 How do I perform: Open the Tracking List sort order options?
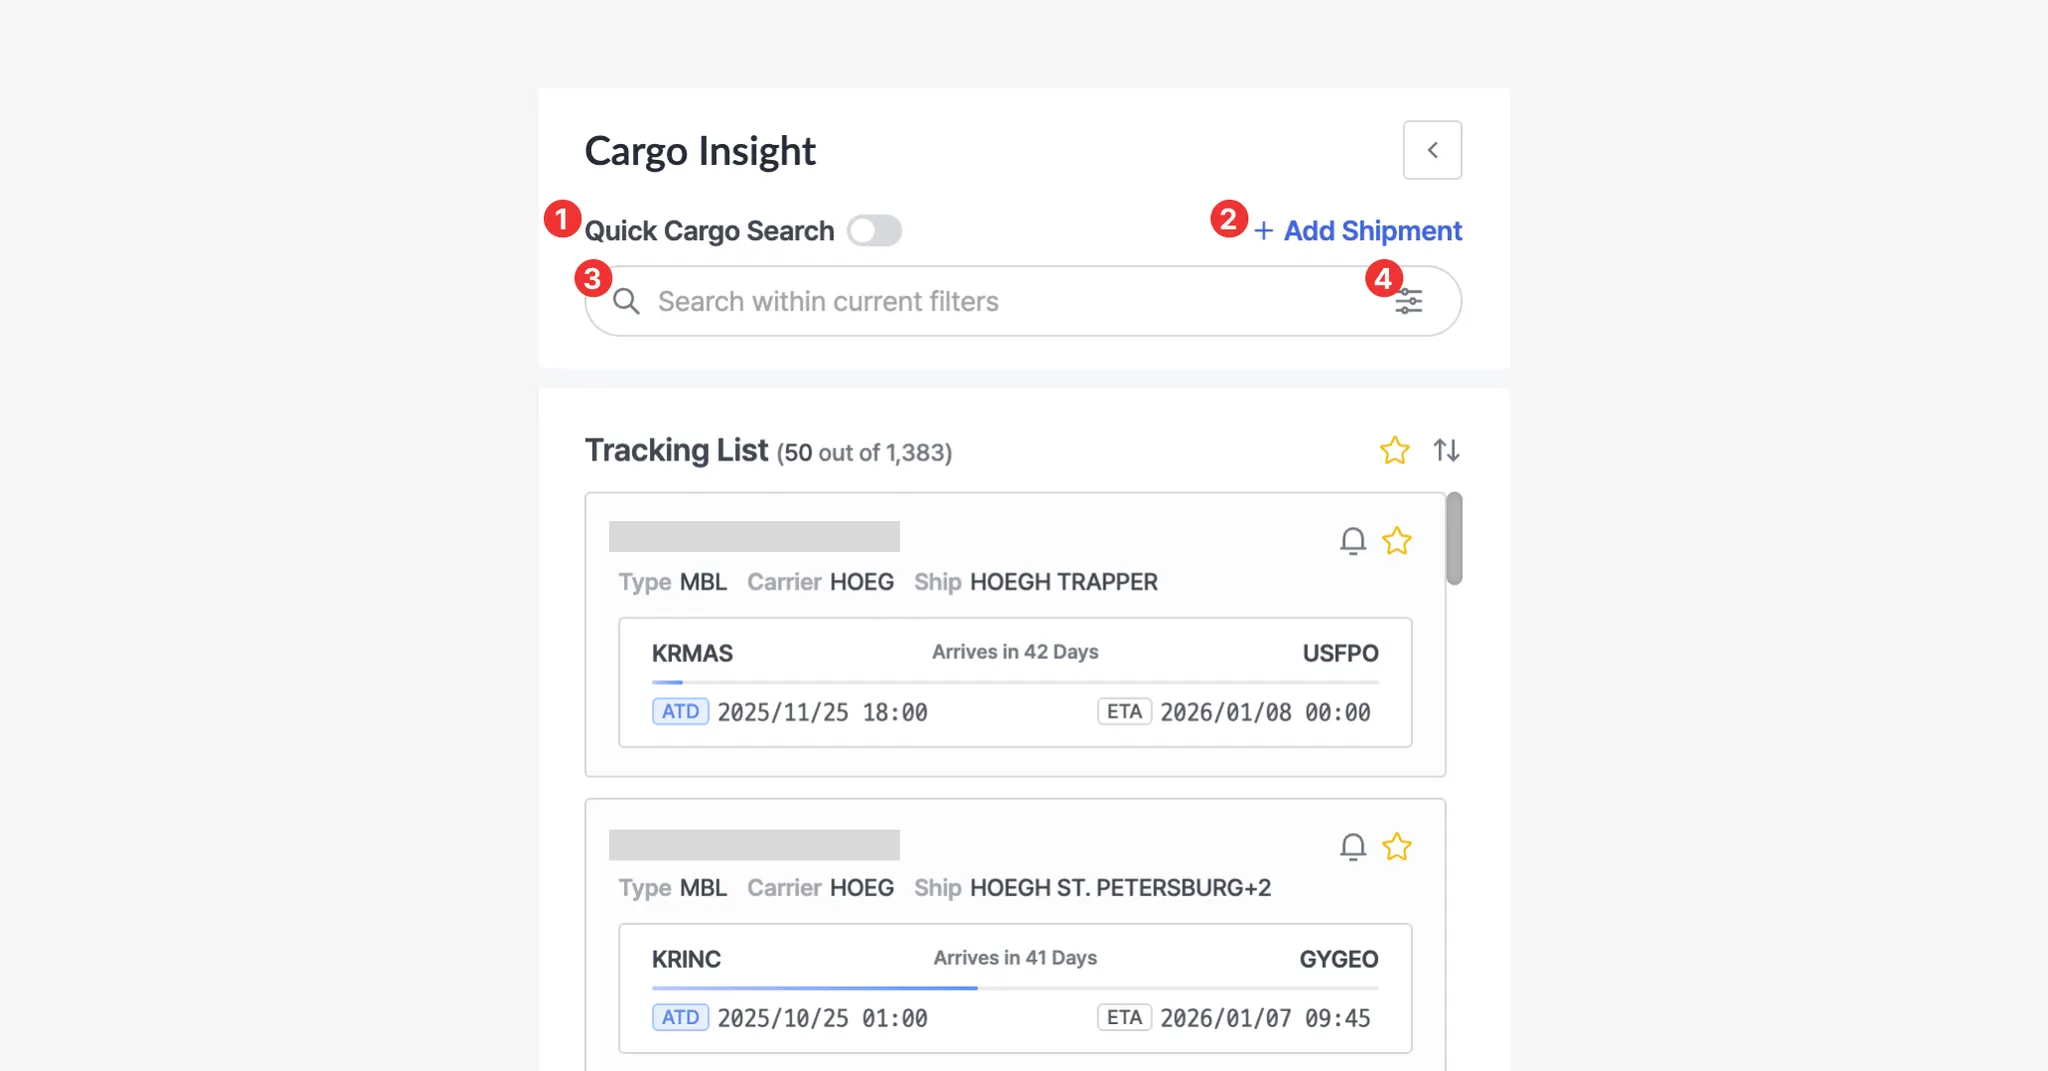click(x=1446, y=451)
